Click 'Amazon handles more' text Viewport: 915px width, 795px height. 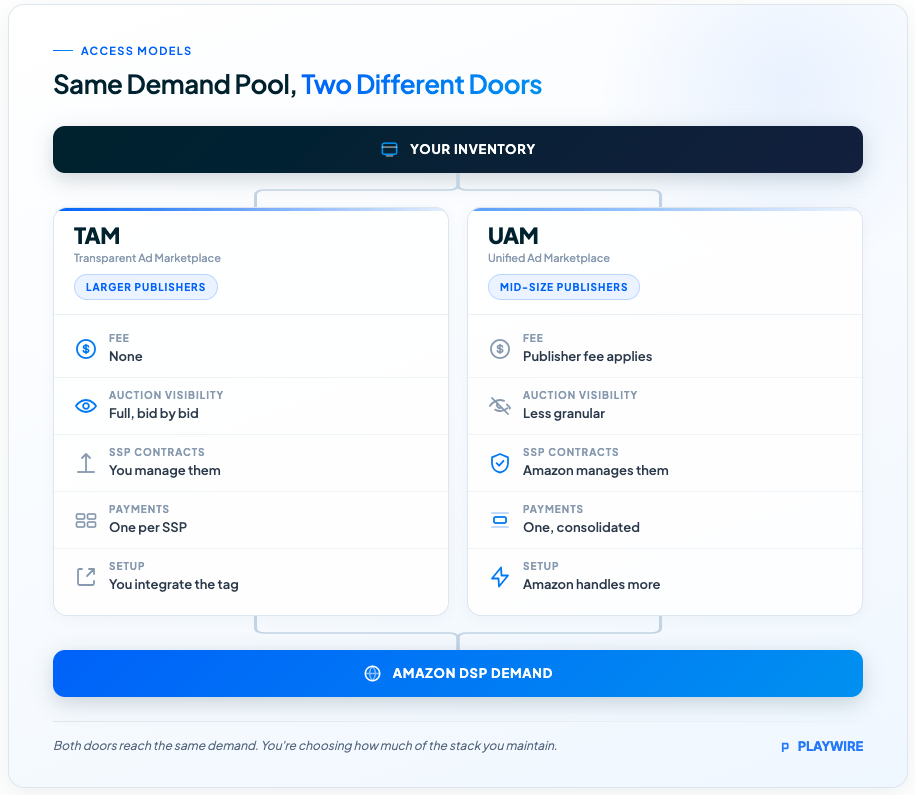coord(591,584)
